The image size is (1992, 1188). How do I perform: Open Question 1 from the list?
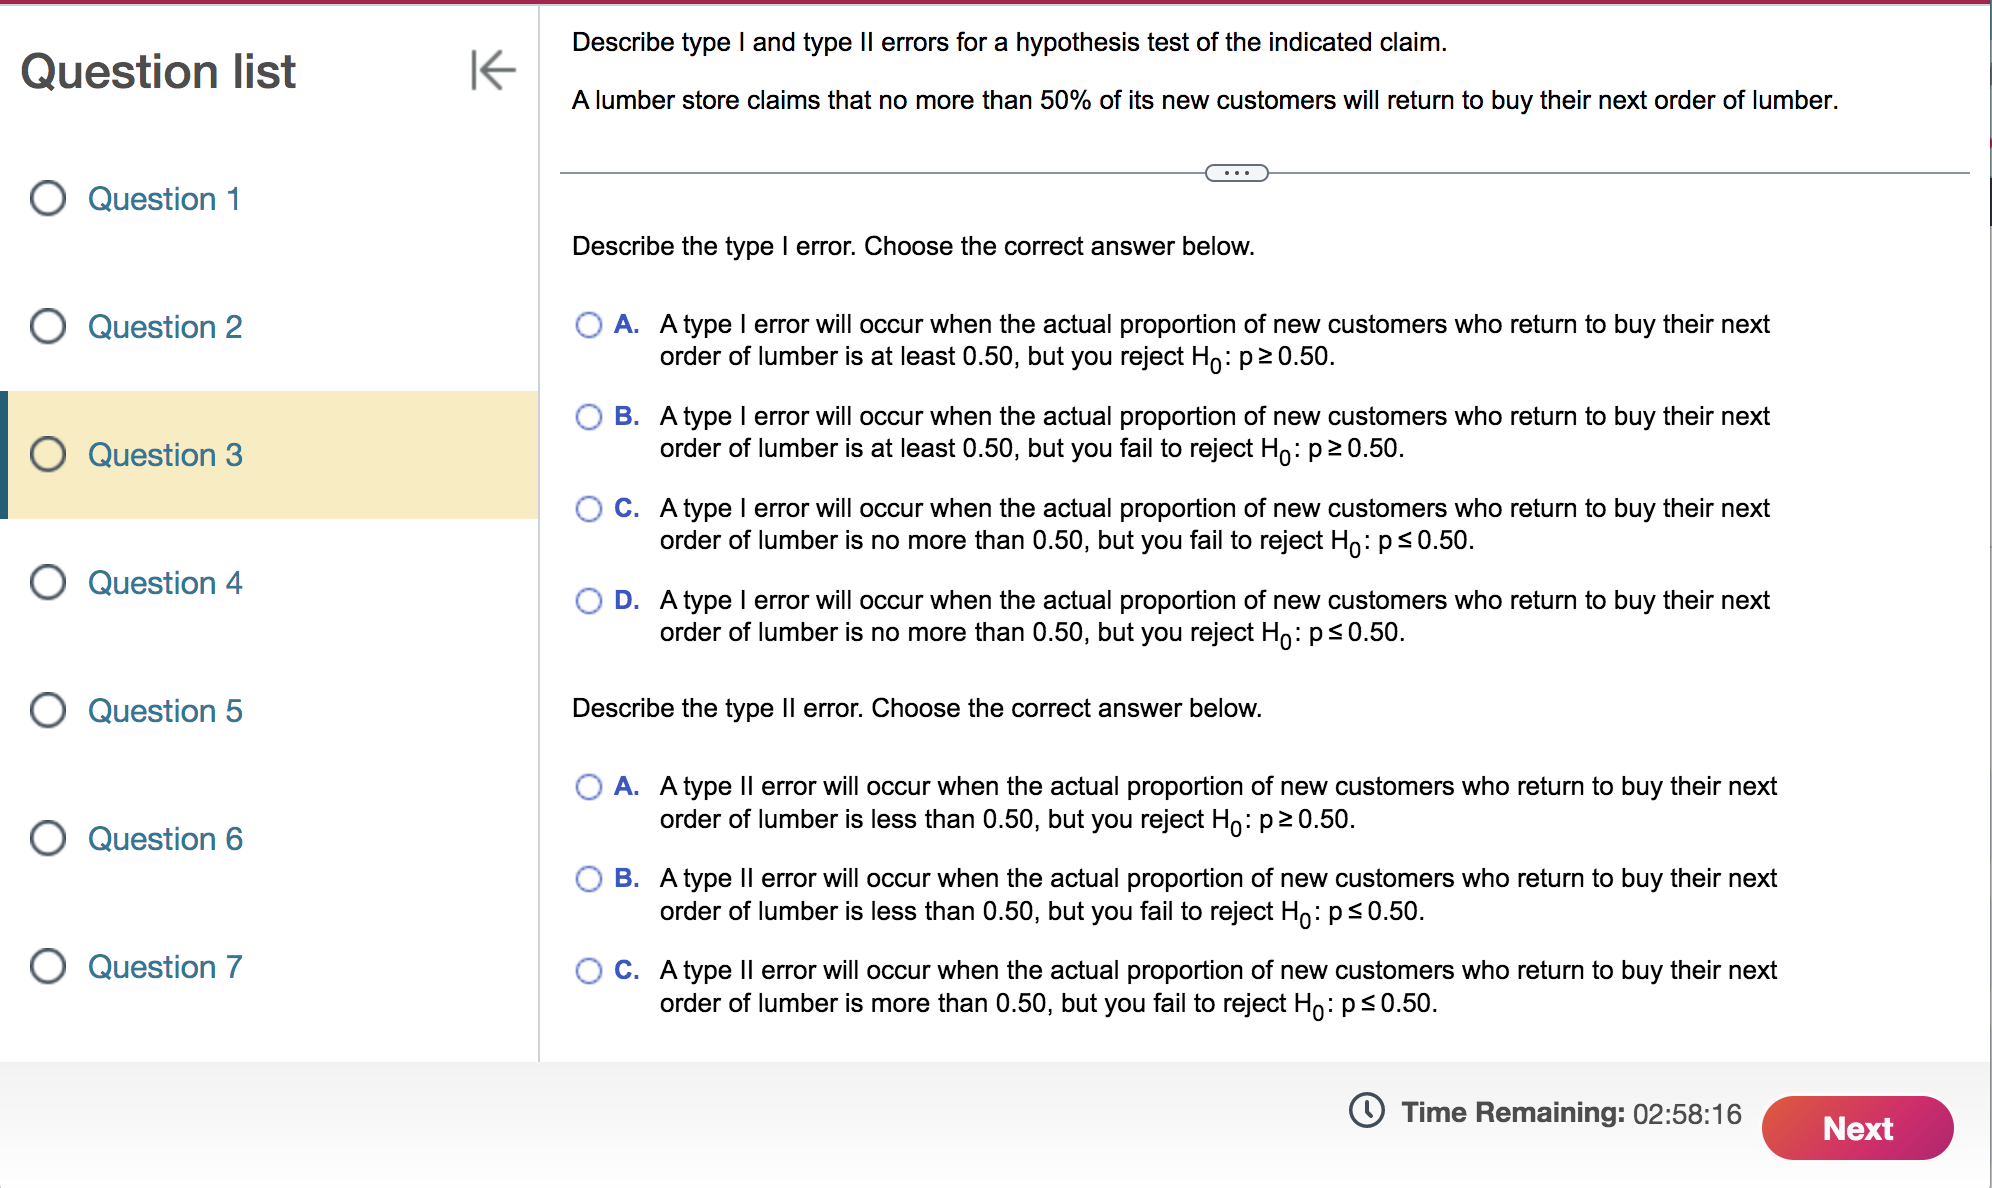[x=164, y=199]
